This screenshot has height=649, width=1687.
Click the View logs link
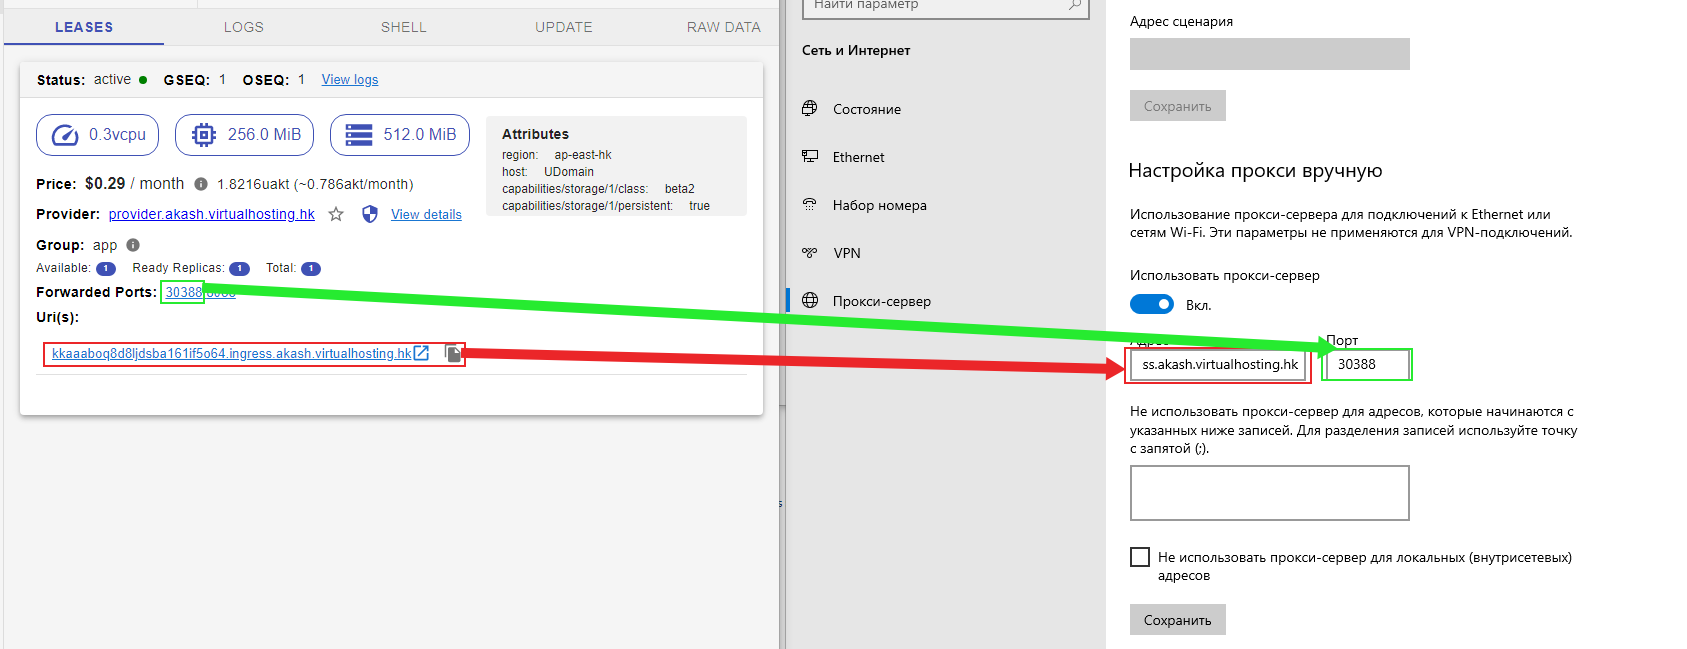coord(350,80)
